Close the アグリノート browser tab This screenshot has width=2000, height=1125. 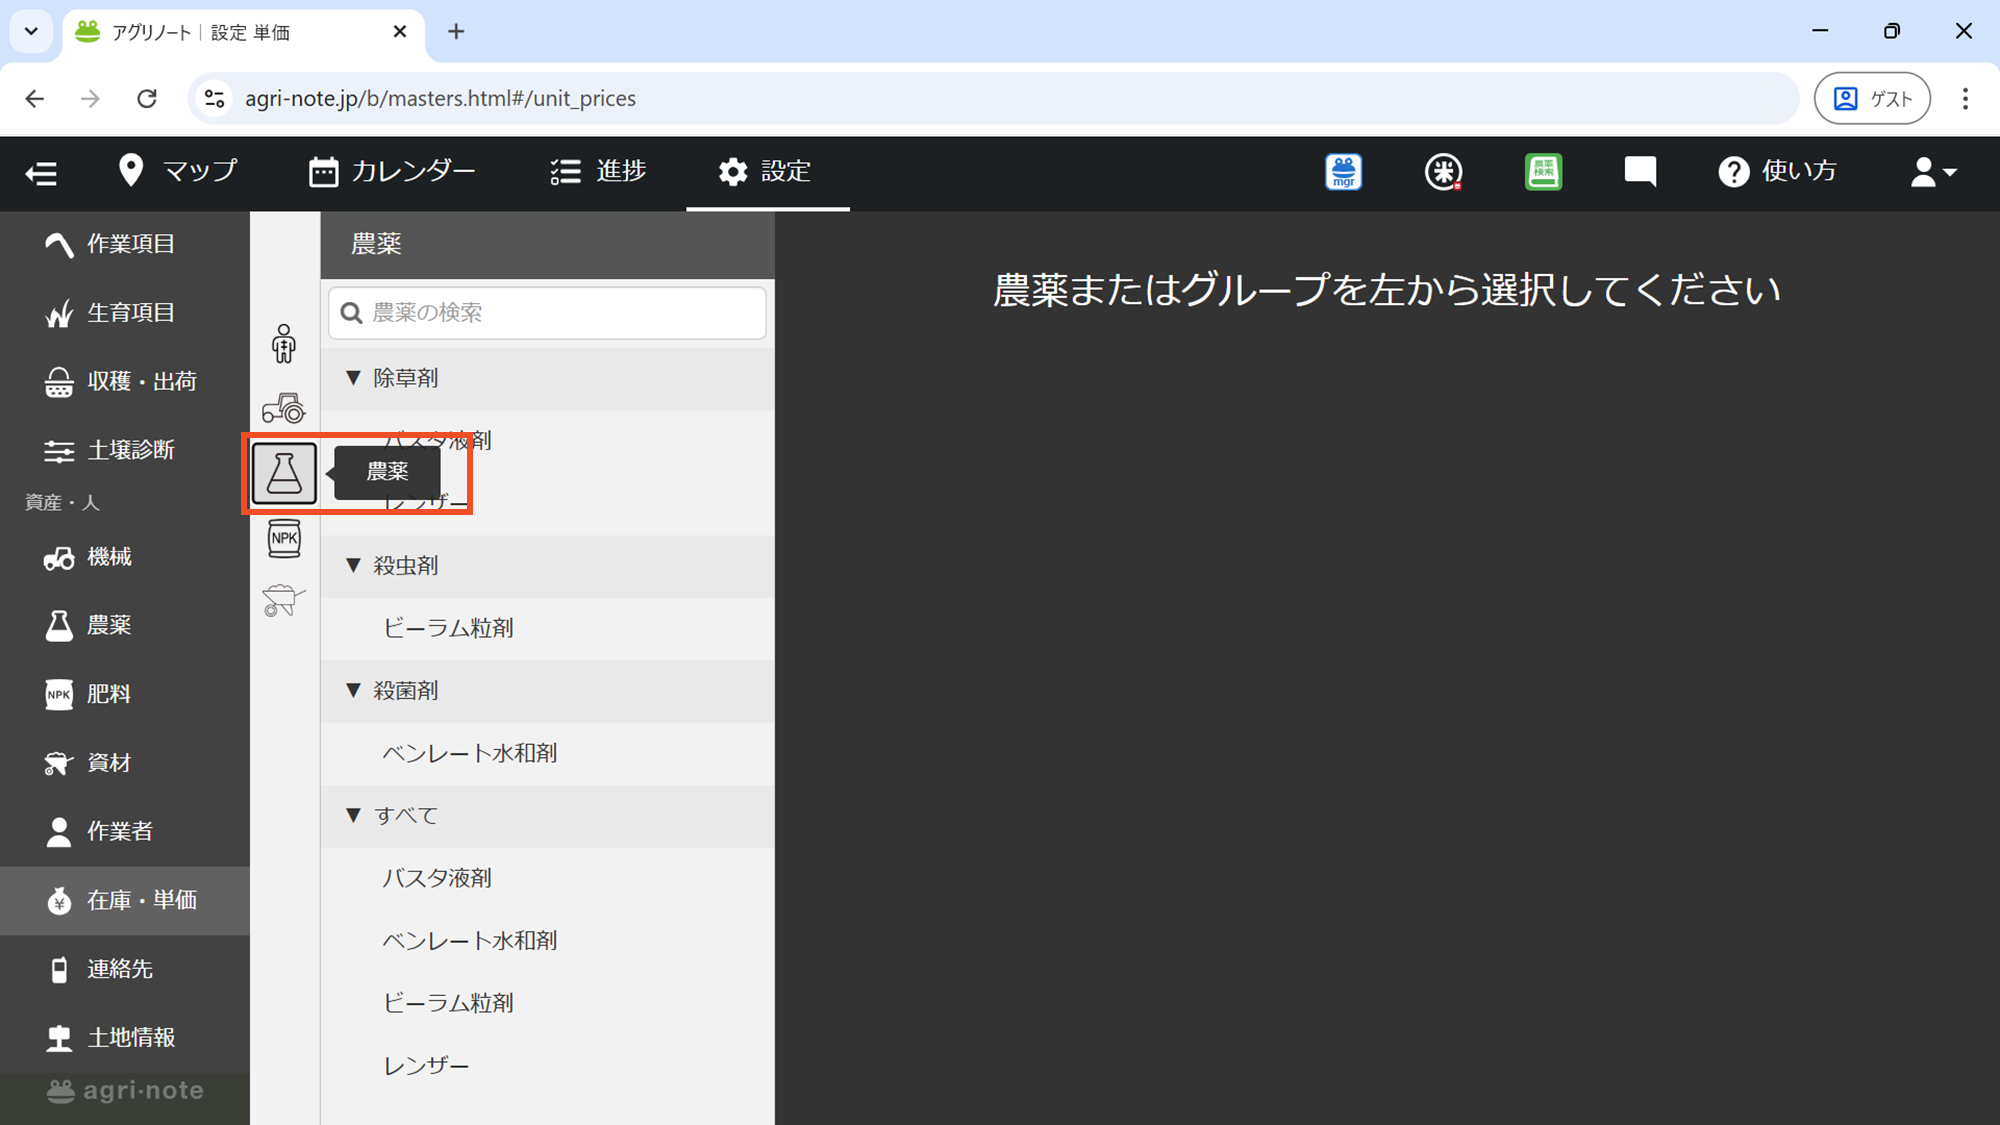pyautogui.click(x=400, y=31)
